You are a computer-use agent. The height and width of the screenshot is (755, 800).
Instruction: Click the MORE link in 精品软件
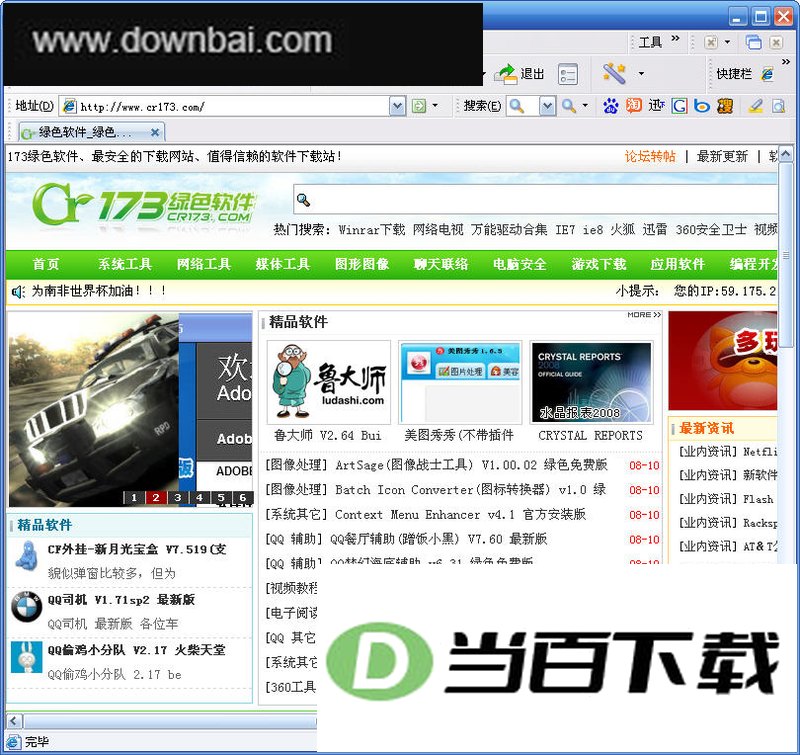pos(644,315)
